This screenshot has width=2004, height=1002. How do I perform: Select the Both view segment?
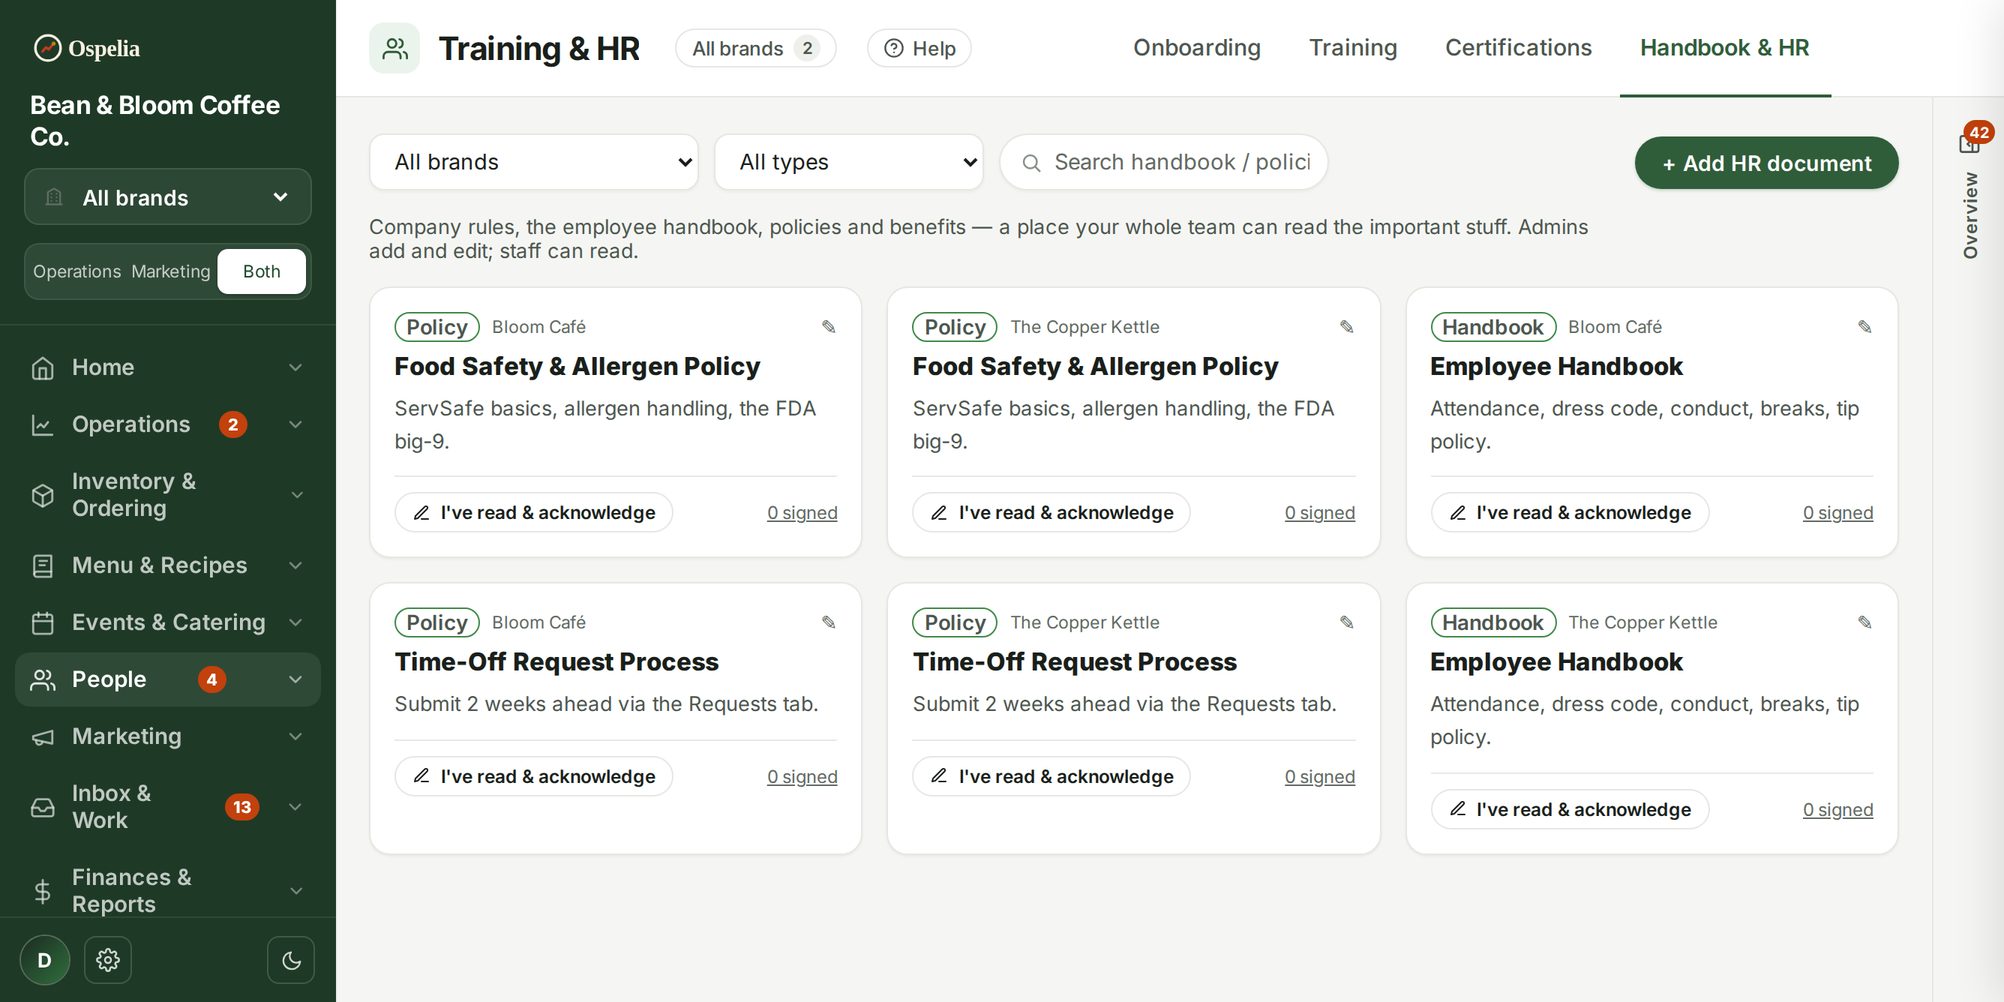pos(261,272)
